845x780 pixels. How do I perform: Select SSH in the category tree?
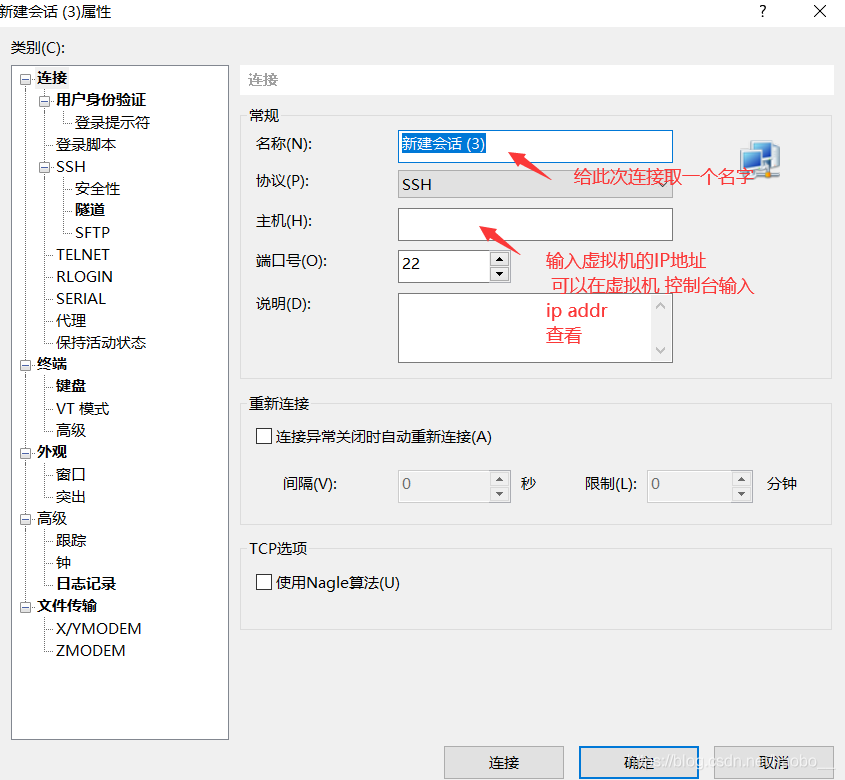71,167
